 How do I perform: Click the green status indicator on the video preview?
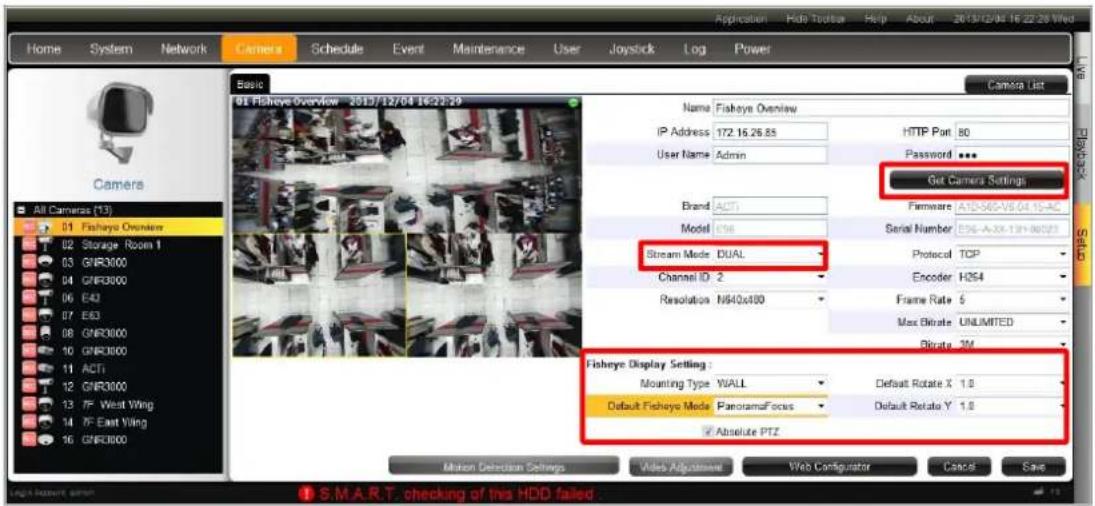(573, 103)
